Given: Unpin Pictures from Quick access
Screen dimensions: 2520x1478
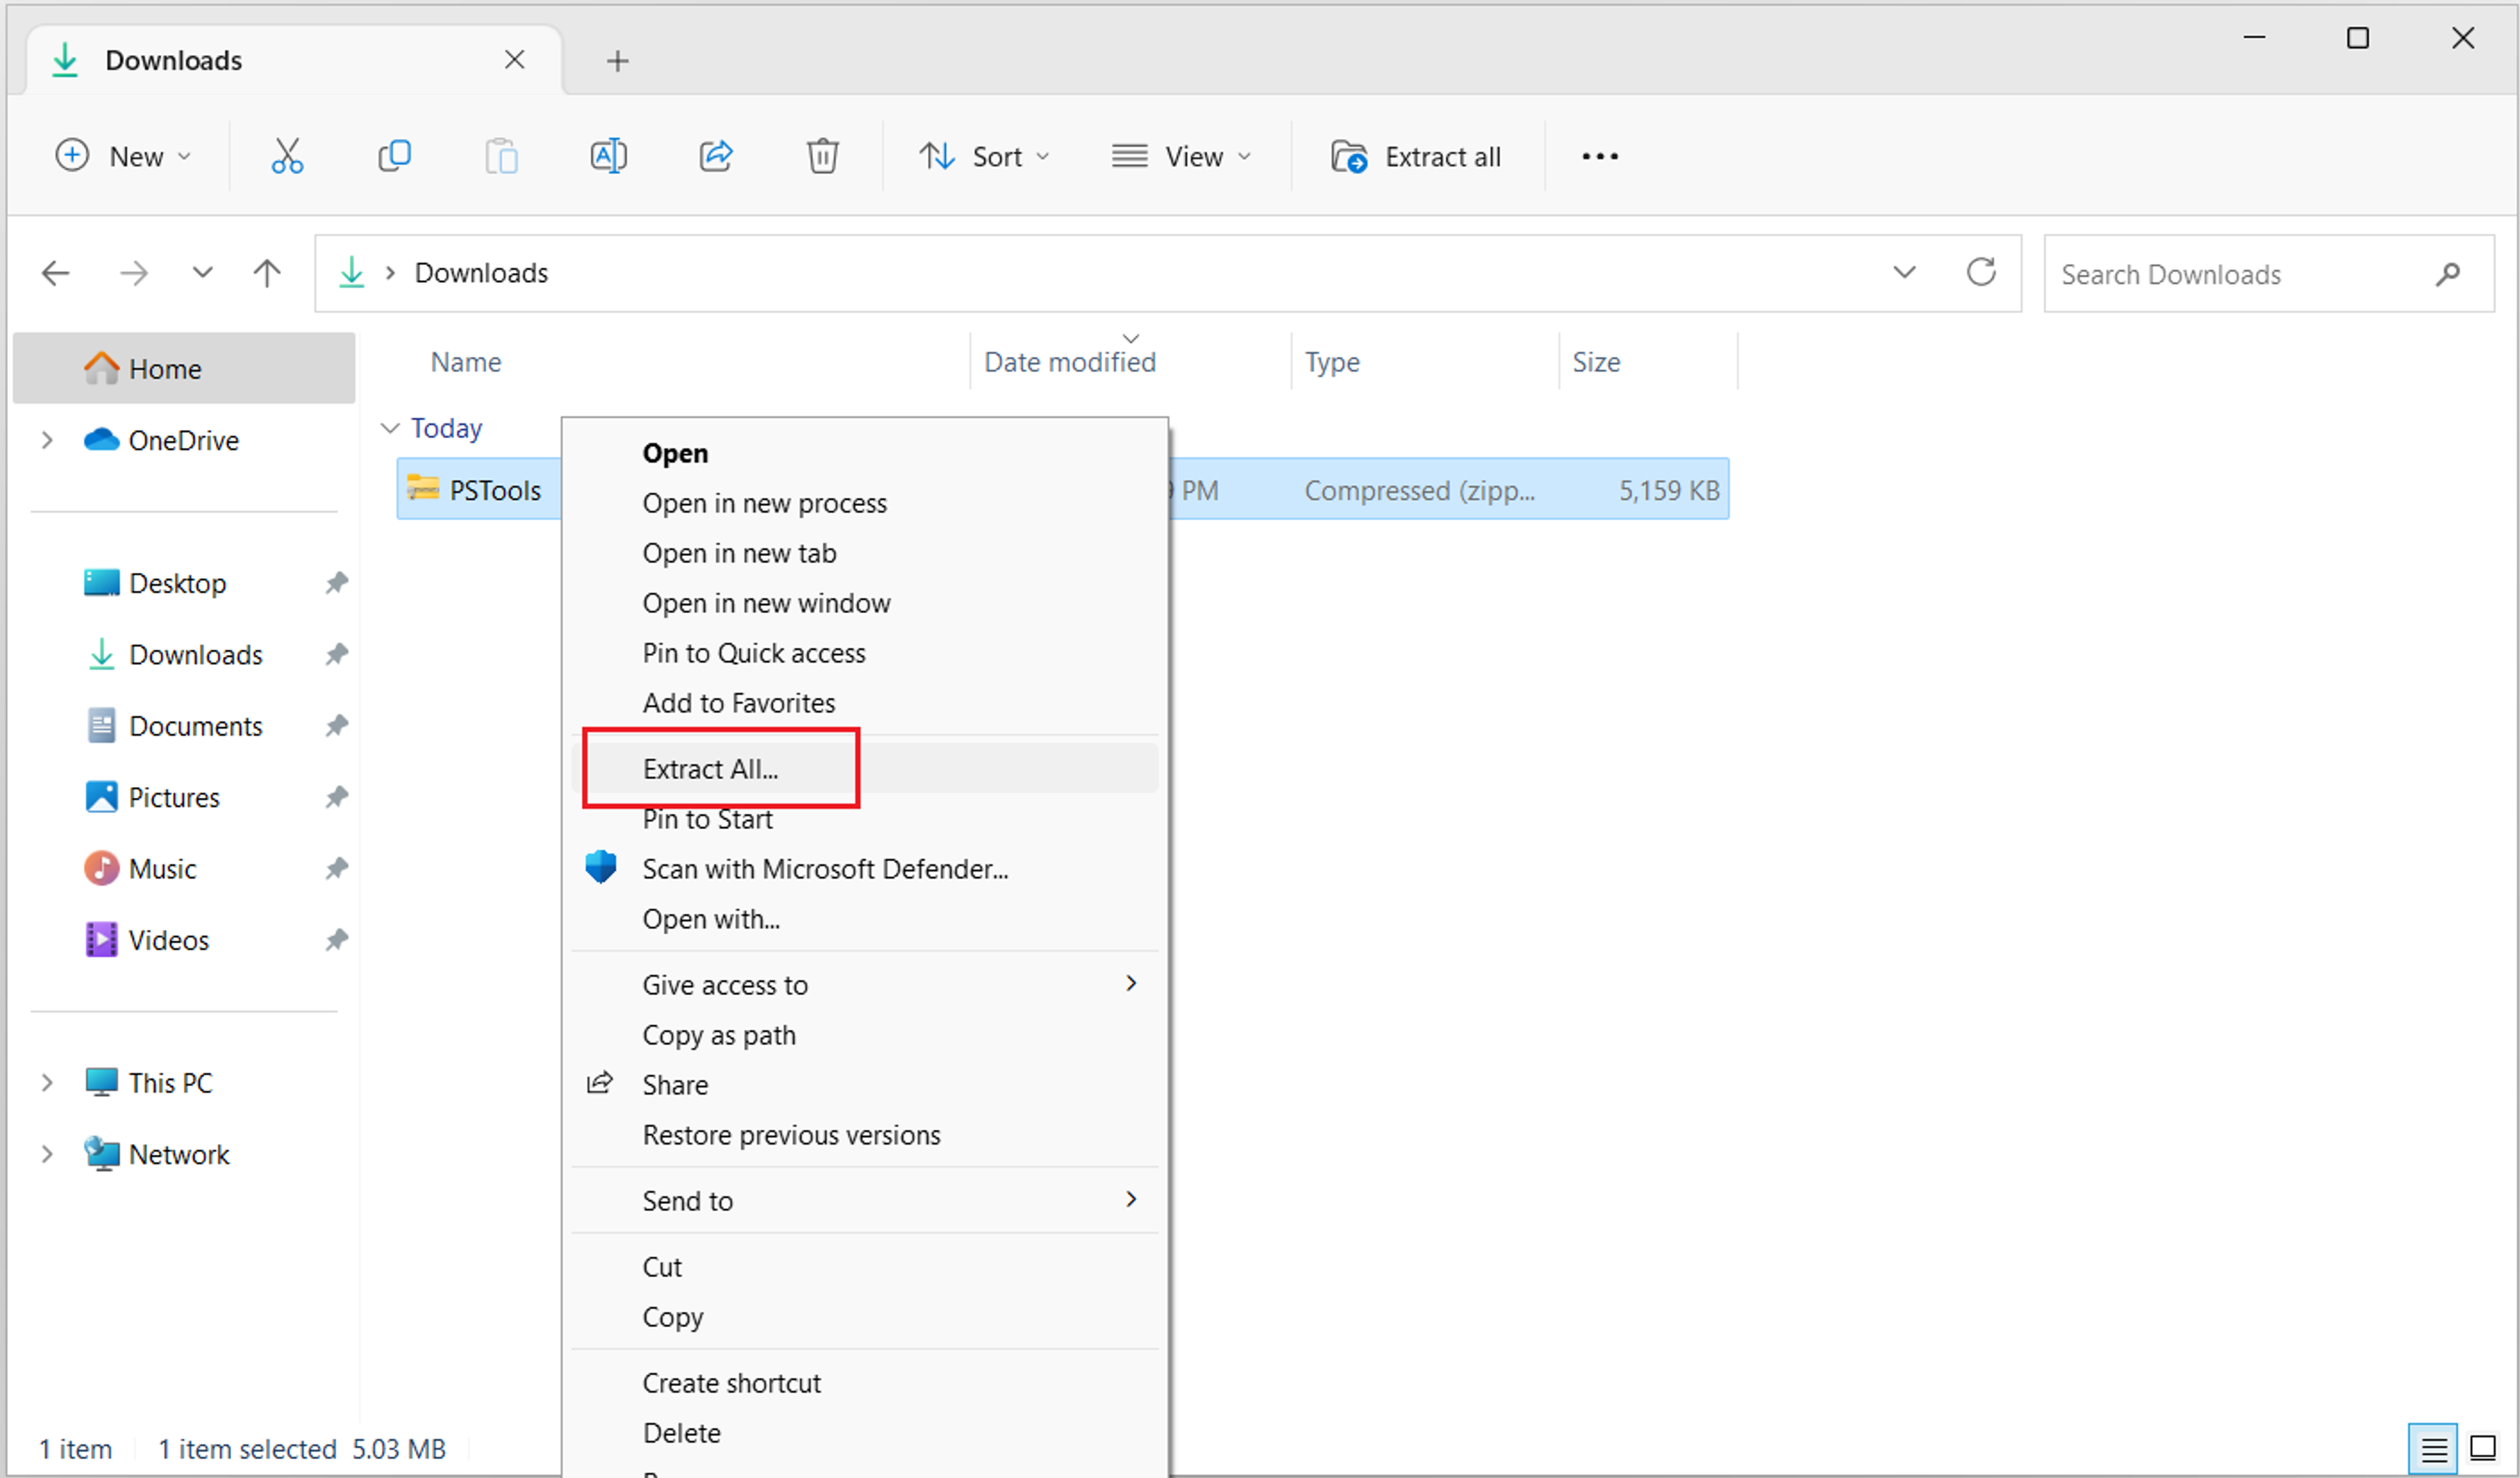Looking at the screenshot, I should (336, 798).
